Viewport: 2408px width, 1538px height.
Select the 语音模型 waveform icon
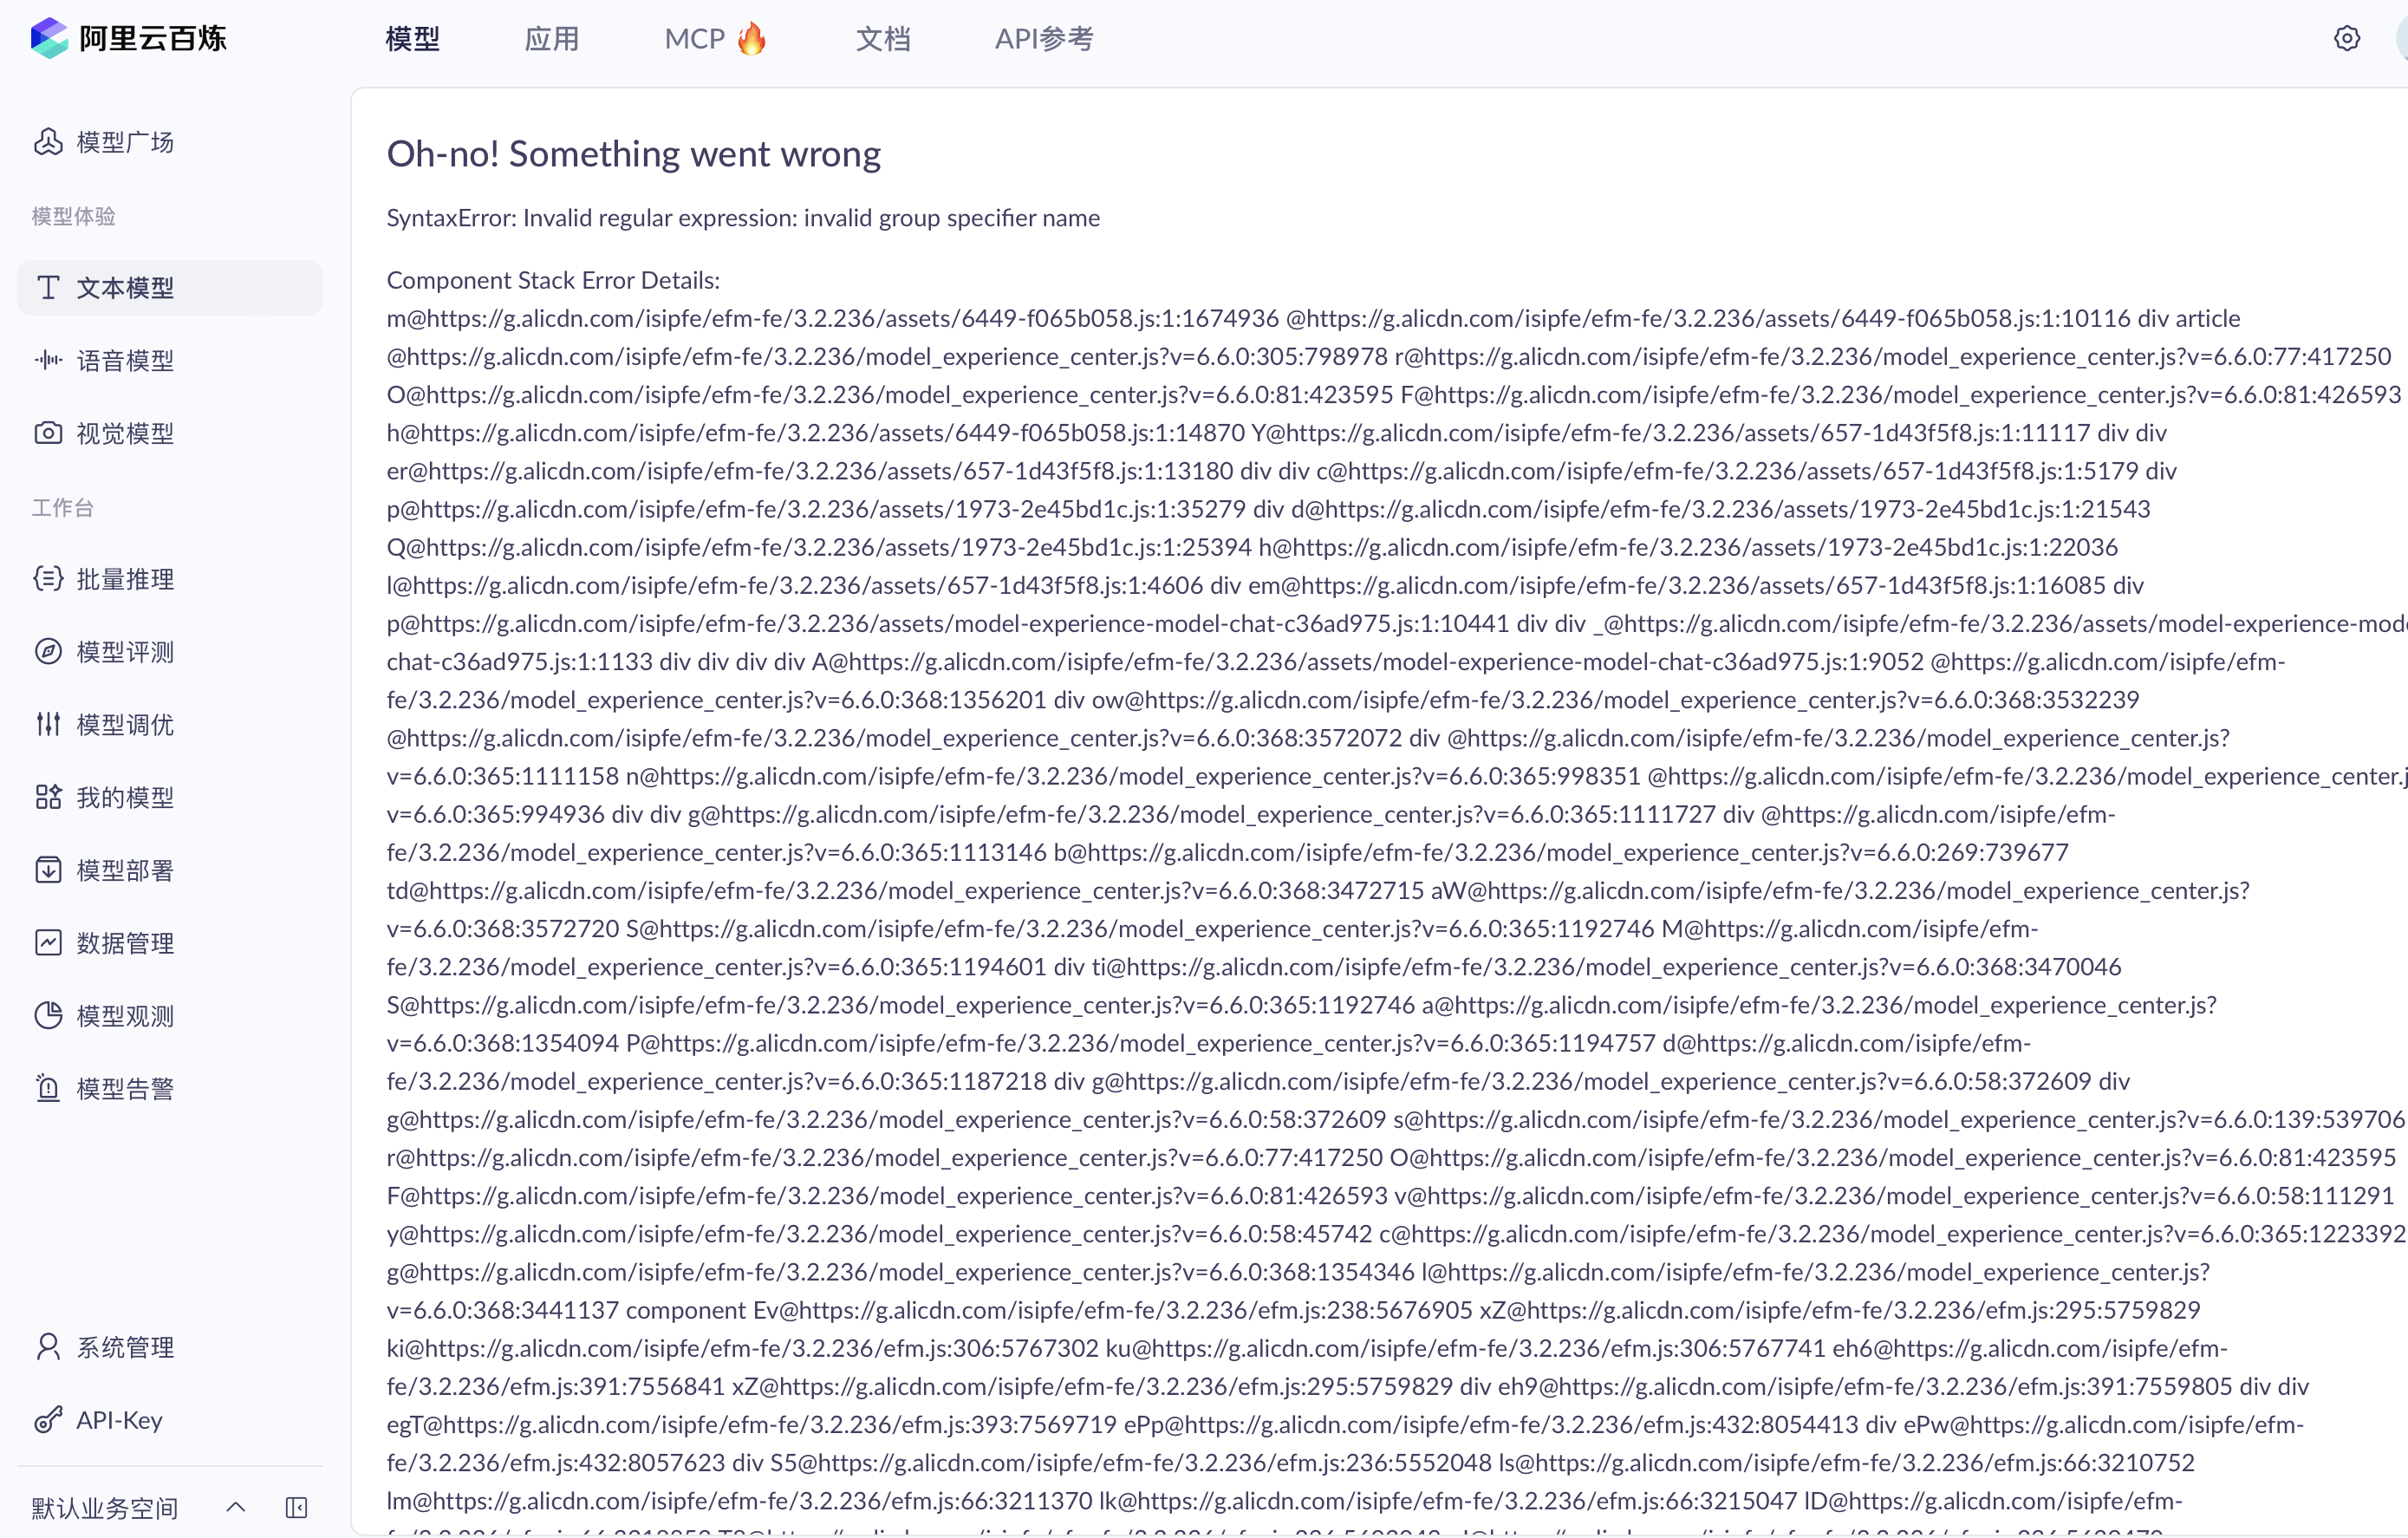pos(48,360)
